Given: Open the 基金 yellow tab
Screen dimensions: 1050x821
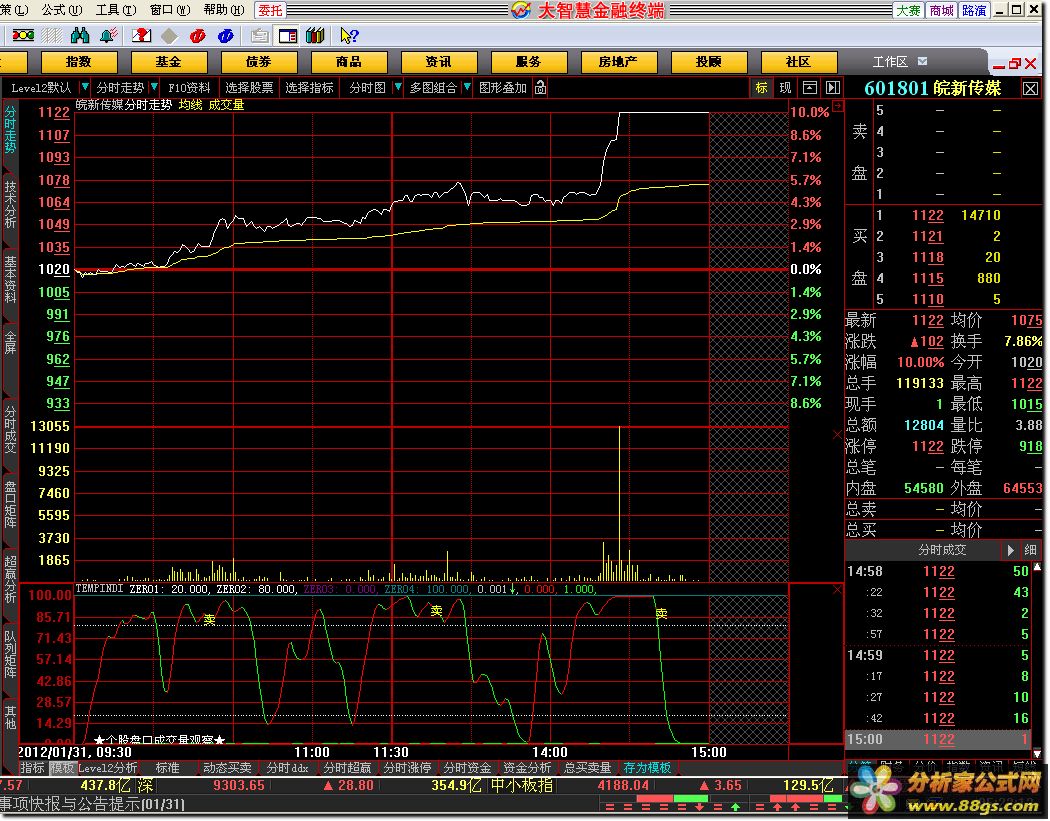Looking at the screenshot, I should 169,62.
